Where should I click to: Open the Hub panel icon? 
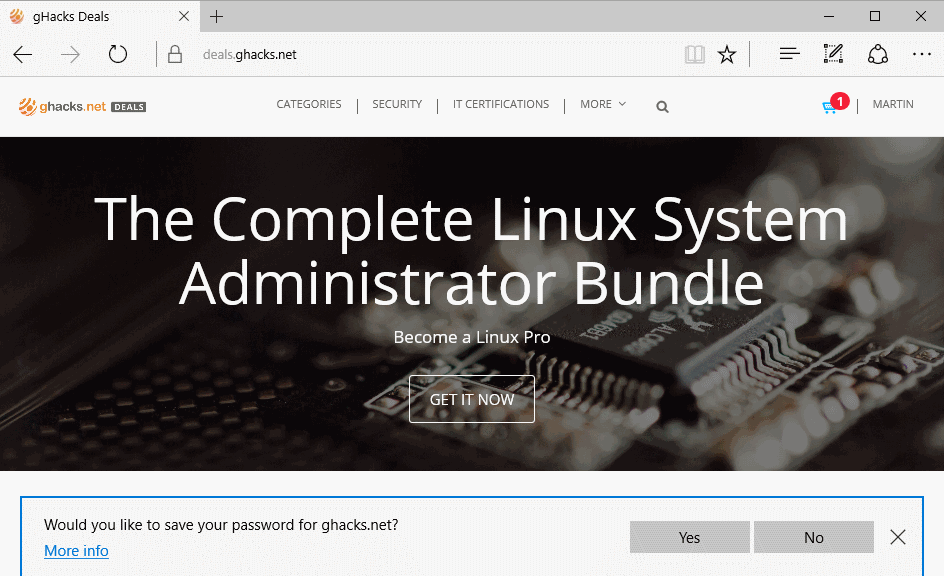(789, 54)
